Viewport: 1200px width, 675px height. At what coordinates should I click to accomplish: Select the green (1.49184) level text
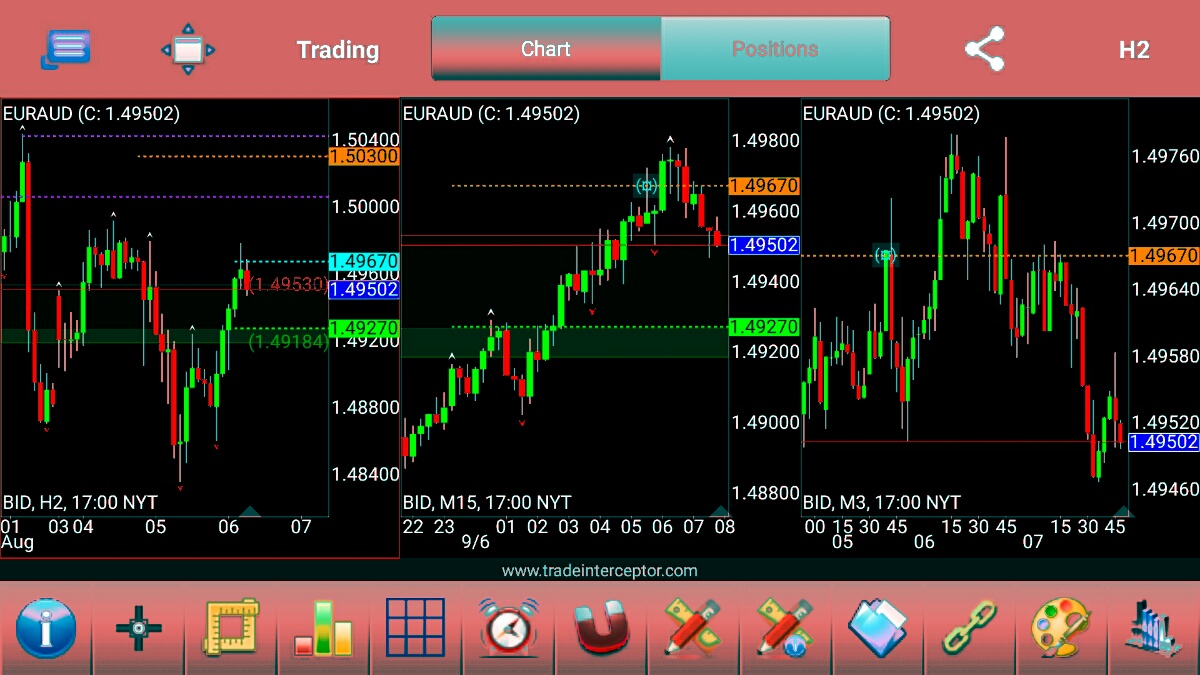288,341
